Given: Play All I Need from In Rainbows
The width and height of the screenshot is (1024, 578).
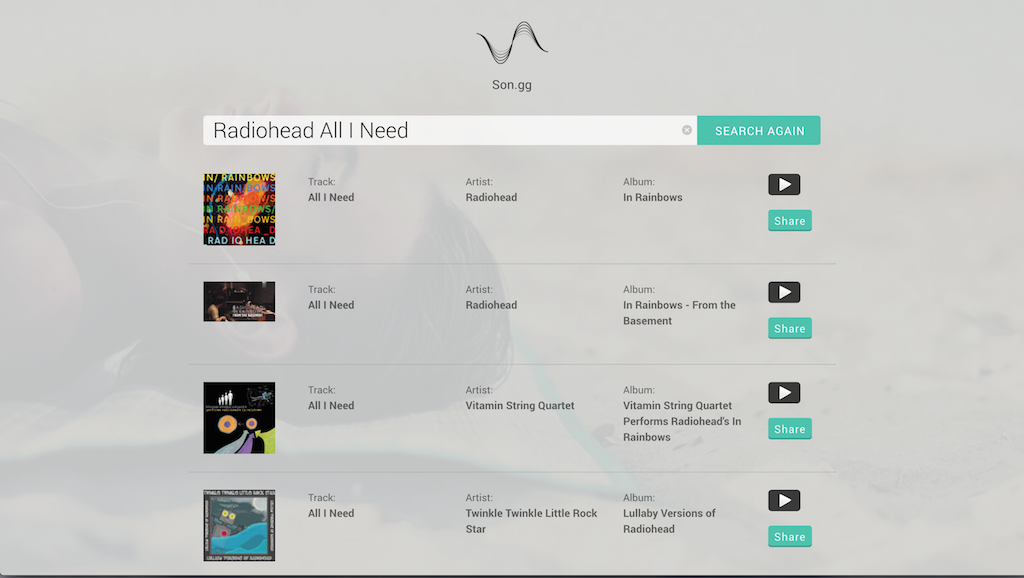Looking at the screenshot, I should click(784, 184).
